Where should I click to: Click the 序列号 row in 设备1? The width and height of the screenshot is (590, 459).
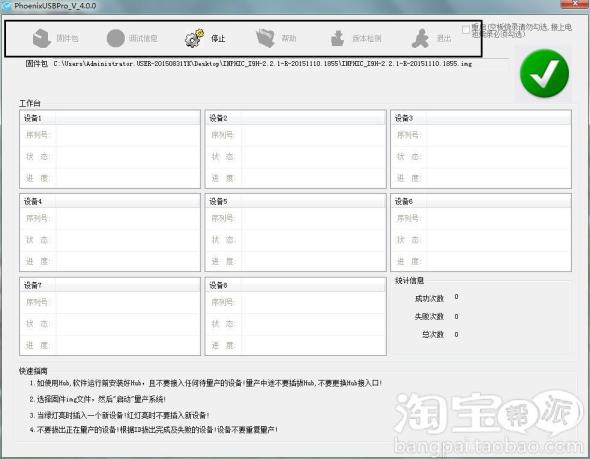coord(110,135)
